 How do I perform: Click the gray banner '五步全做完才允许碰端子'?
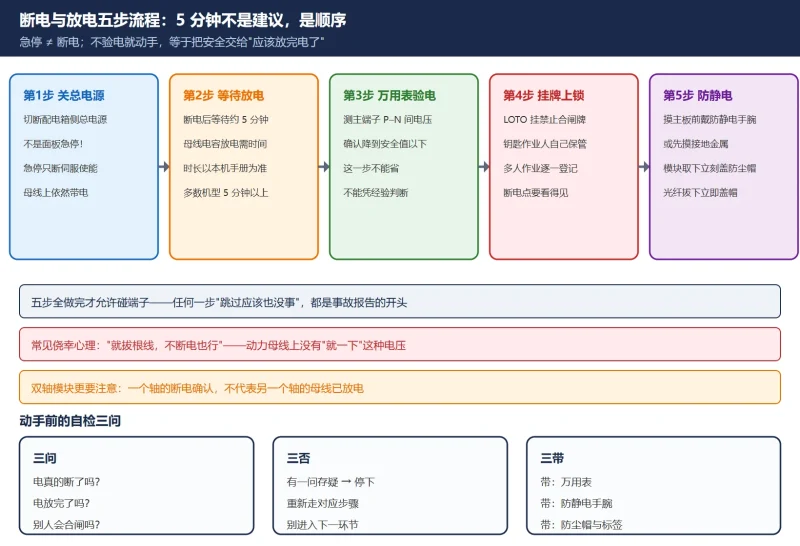[x=400, y=302]
